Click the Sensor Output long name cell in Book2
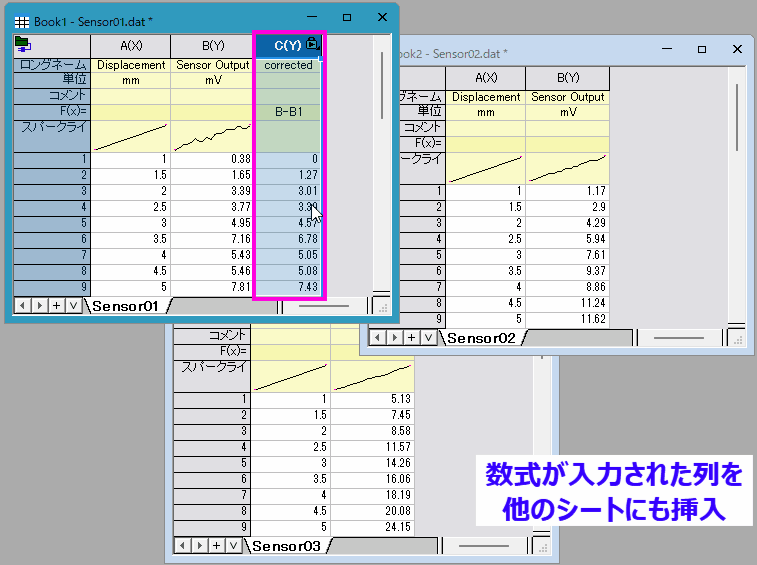This screenshot has width=757, height=565. tap(568, 97)
